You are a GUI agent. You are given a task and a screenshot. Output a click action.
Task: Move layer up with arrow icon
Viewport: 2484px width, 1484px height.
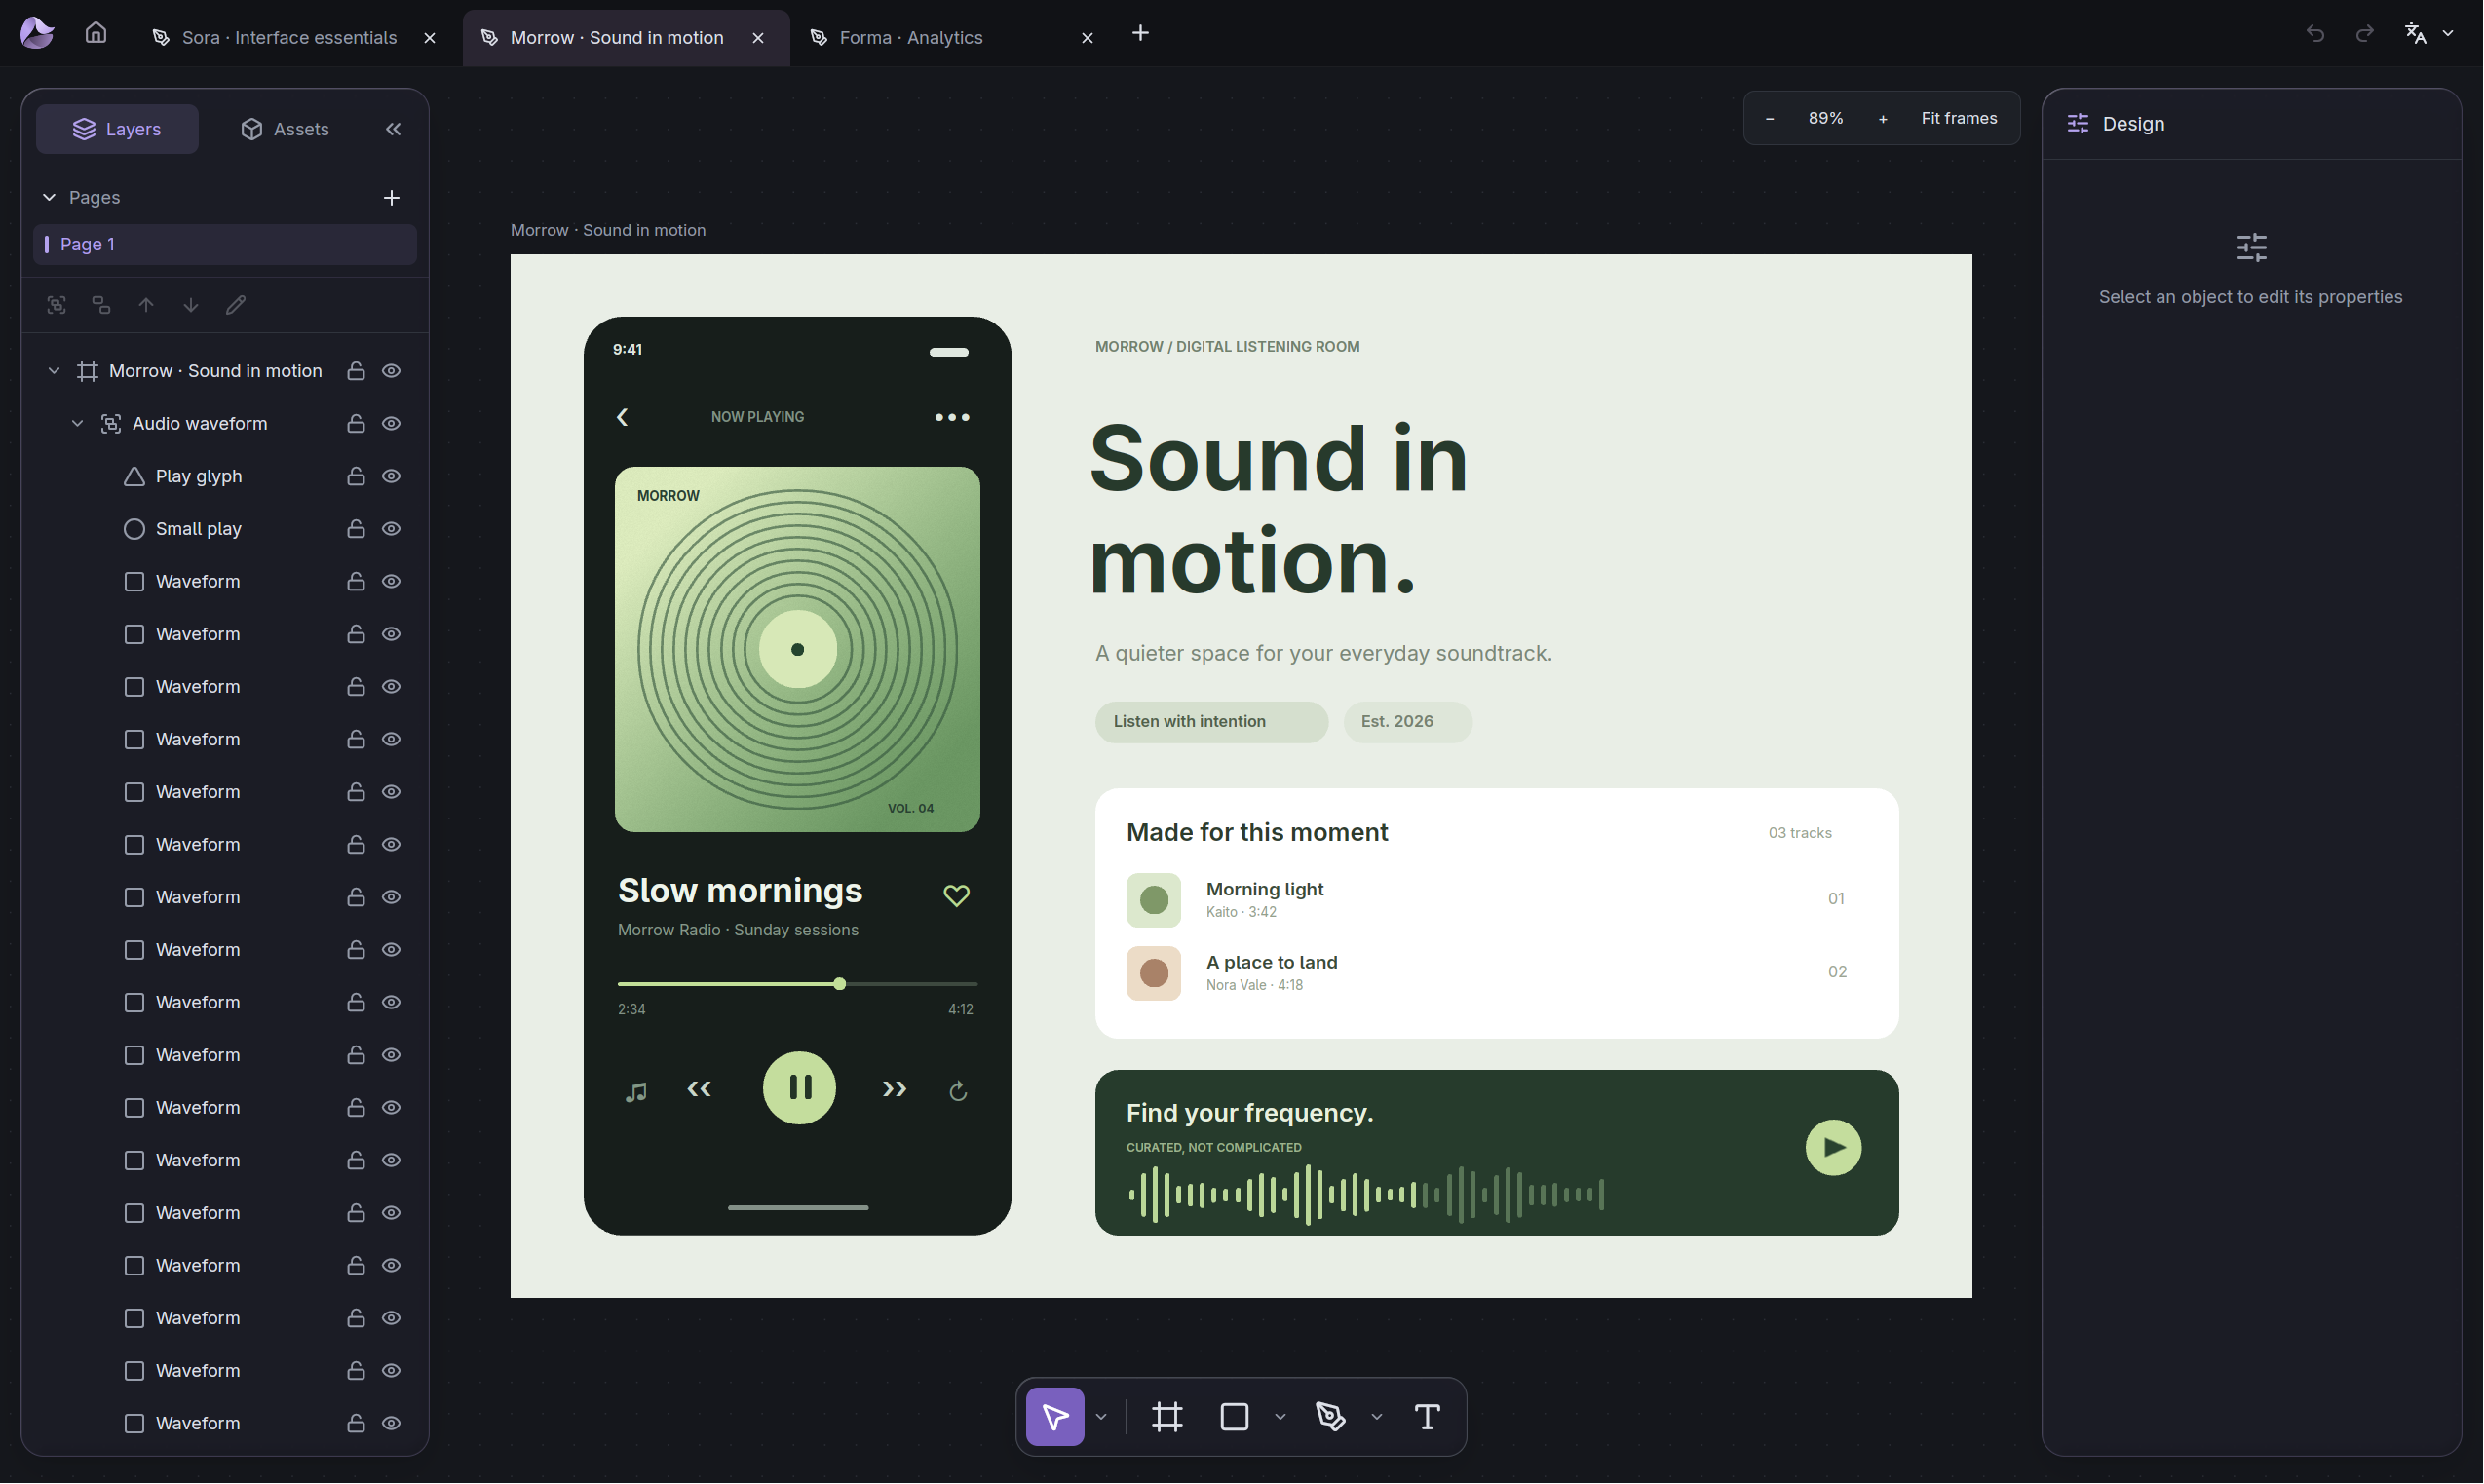tap(146, 305)
